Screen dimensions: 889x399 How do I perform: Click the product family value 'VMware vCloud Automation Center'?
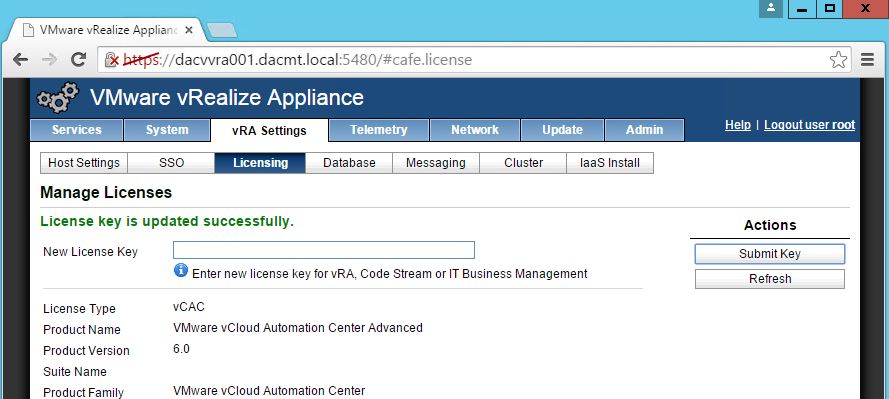pos(269,391)
